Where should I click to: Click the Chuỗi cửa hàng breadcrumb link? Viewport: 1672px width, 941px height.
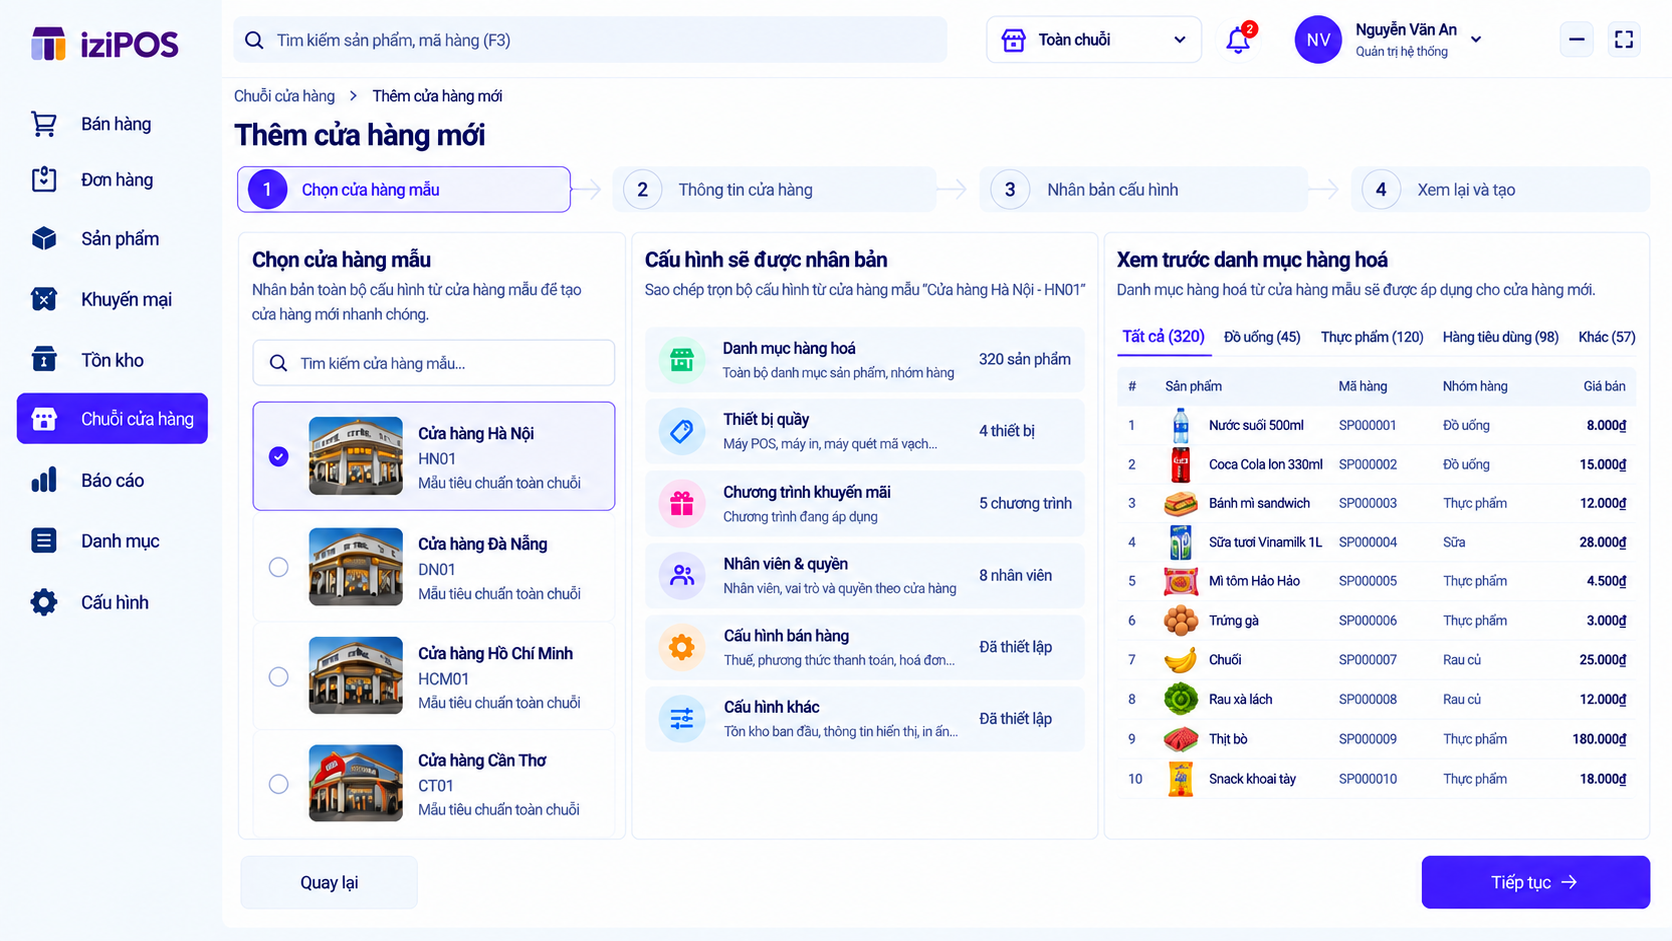(x=284, y=96)
